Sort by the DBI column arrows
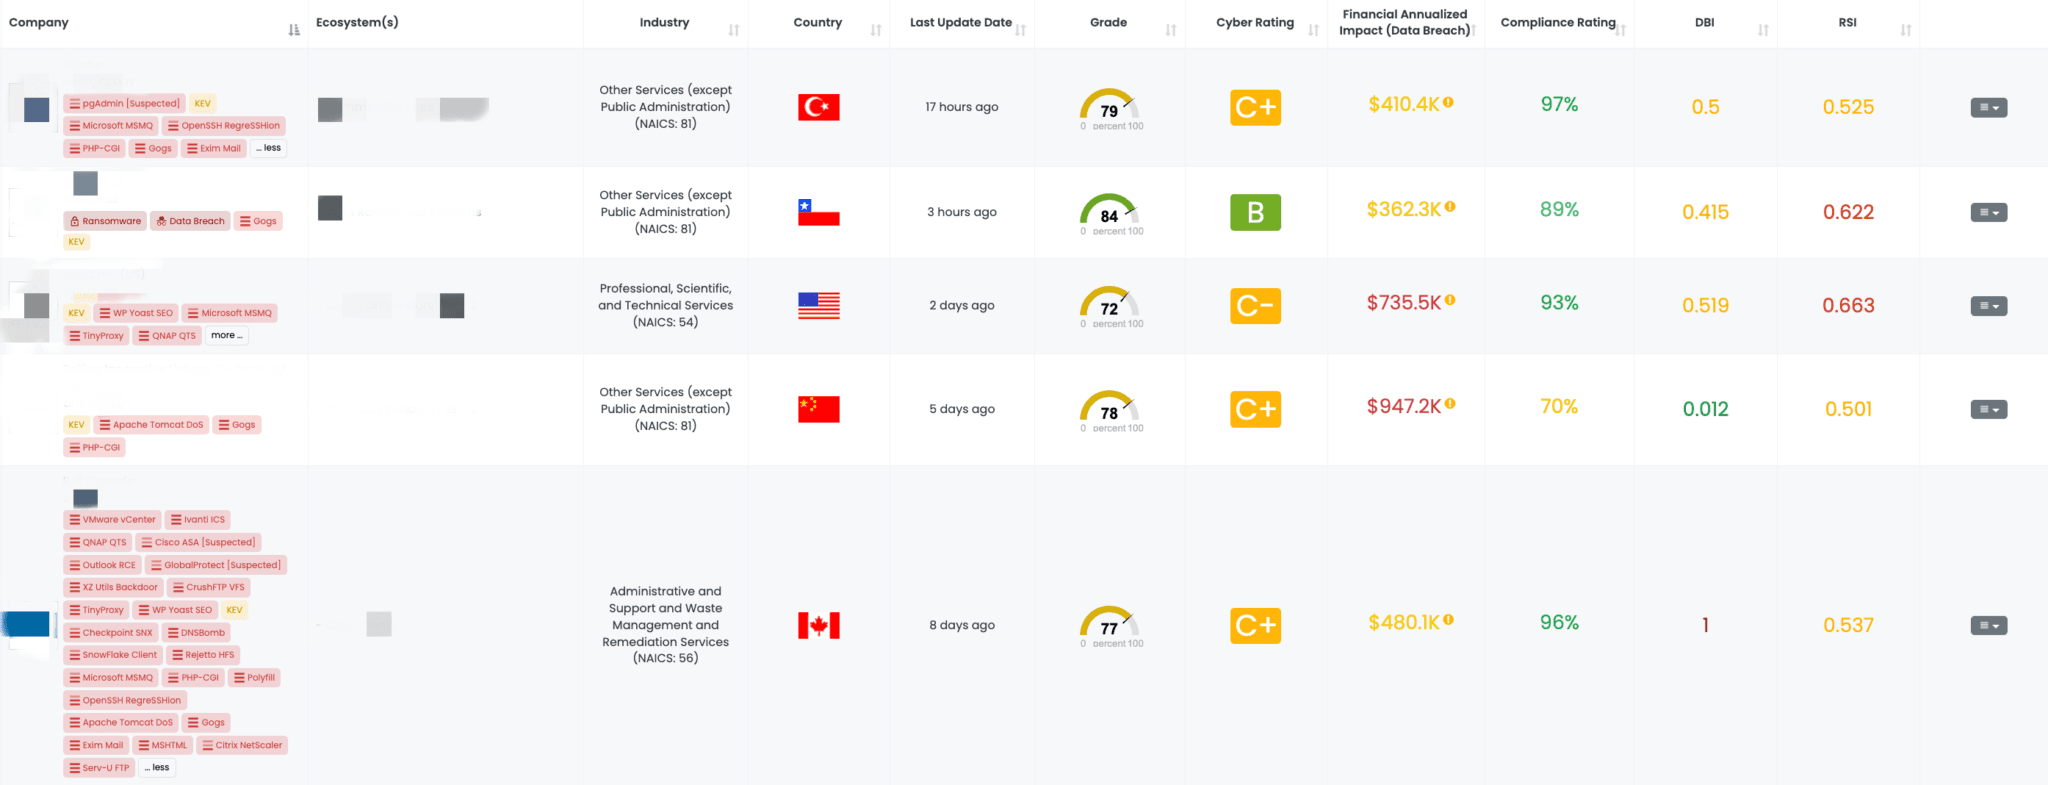Image resolution: width=2048 pixels, height=785 pixels. tap(1763, 30)
